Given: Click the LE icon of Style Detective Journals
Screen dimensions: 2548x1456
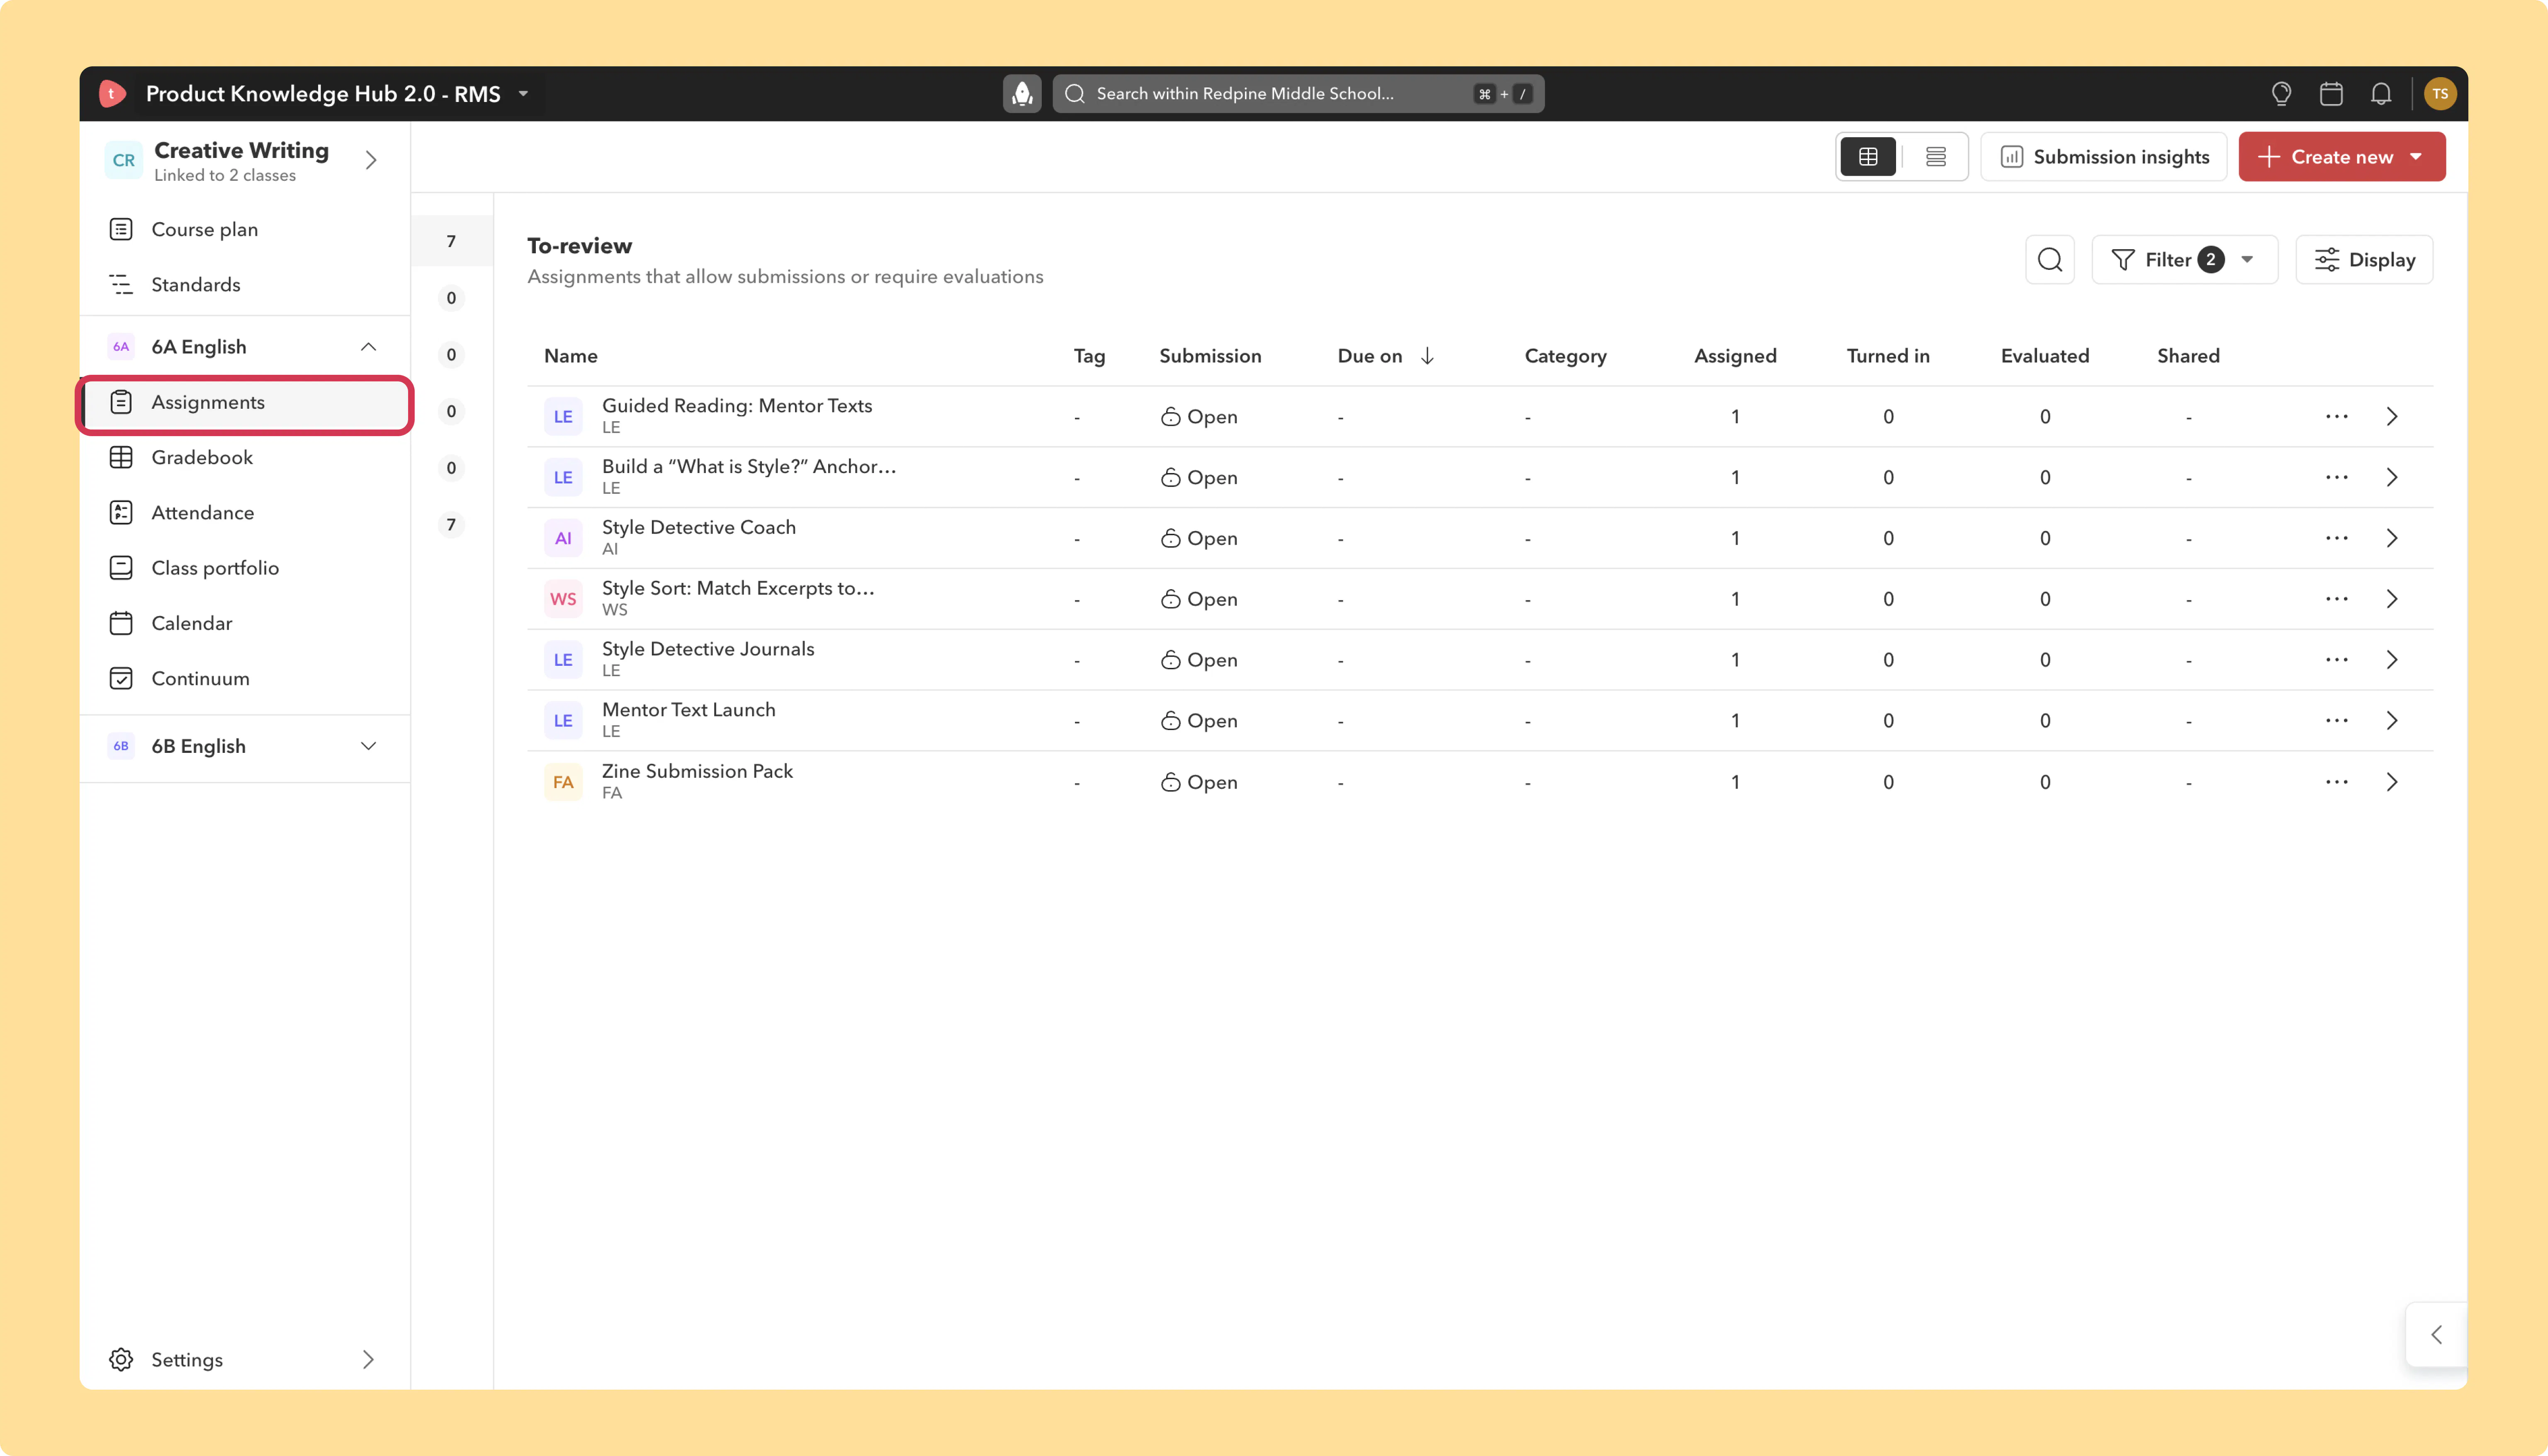Looking at the screenshot, I should click(563, 660).
